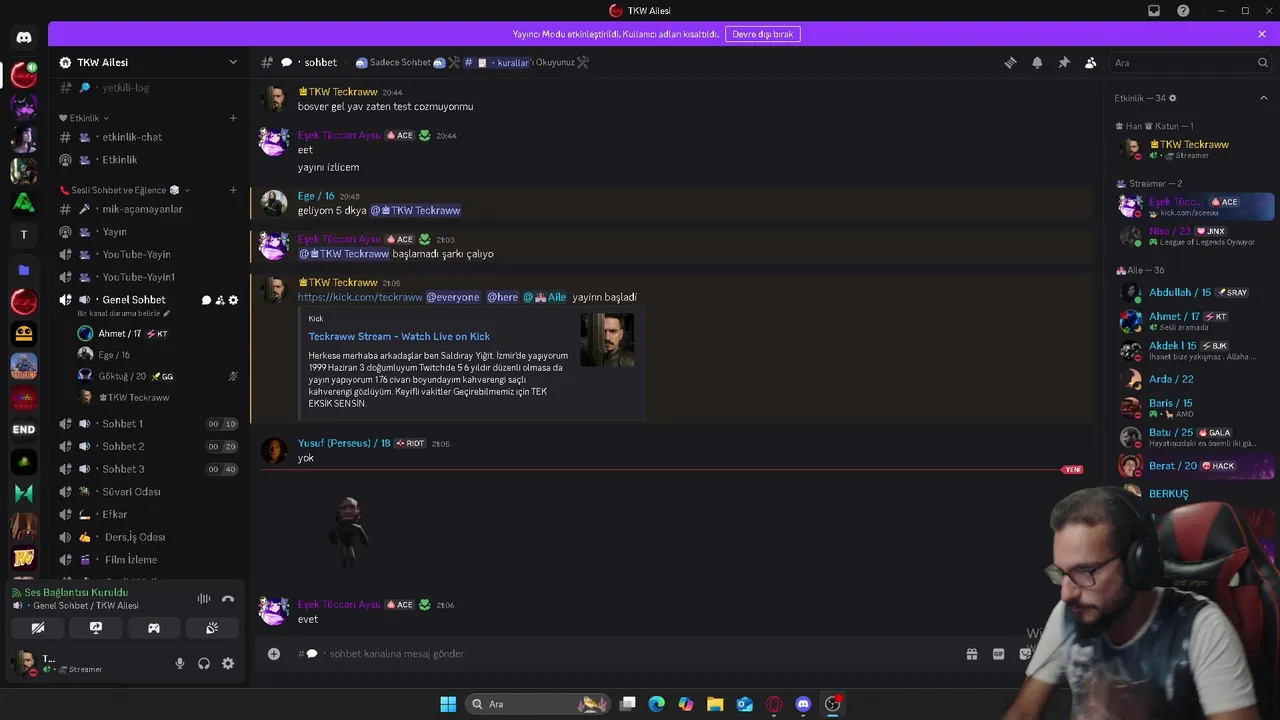Send a gift via gift icon
Viewport: 1280px width, 720px height.
coord(971,654)
